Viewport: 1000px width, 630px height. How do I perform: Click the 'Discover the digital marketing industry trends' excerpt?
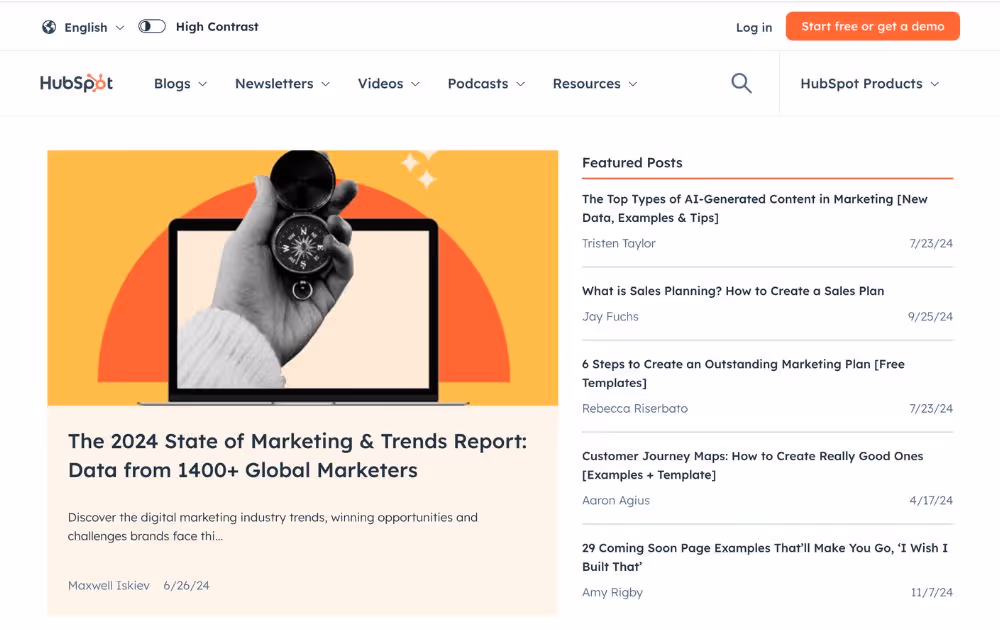(x=272, y=526)
